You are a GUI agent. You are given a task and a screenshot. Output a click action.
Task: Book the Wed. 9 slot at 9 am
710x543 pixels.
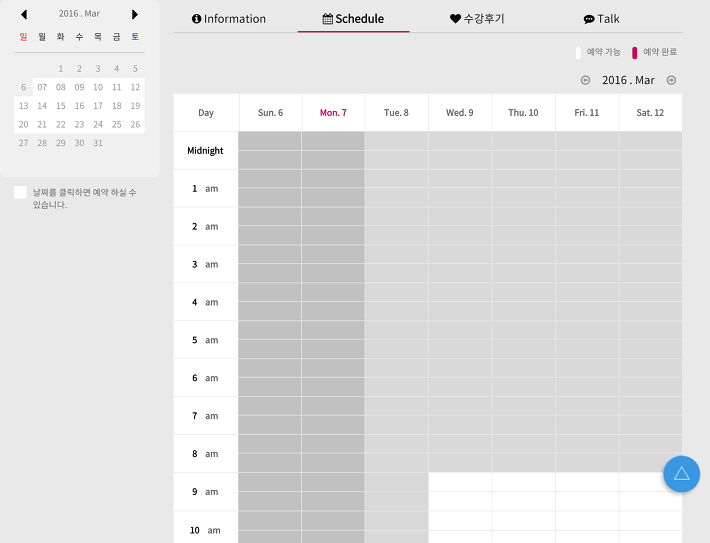click(x=460, y=482)
